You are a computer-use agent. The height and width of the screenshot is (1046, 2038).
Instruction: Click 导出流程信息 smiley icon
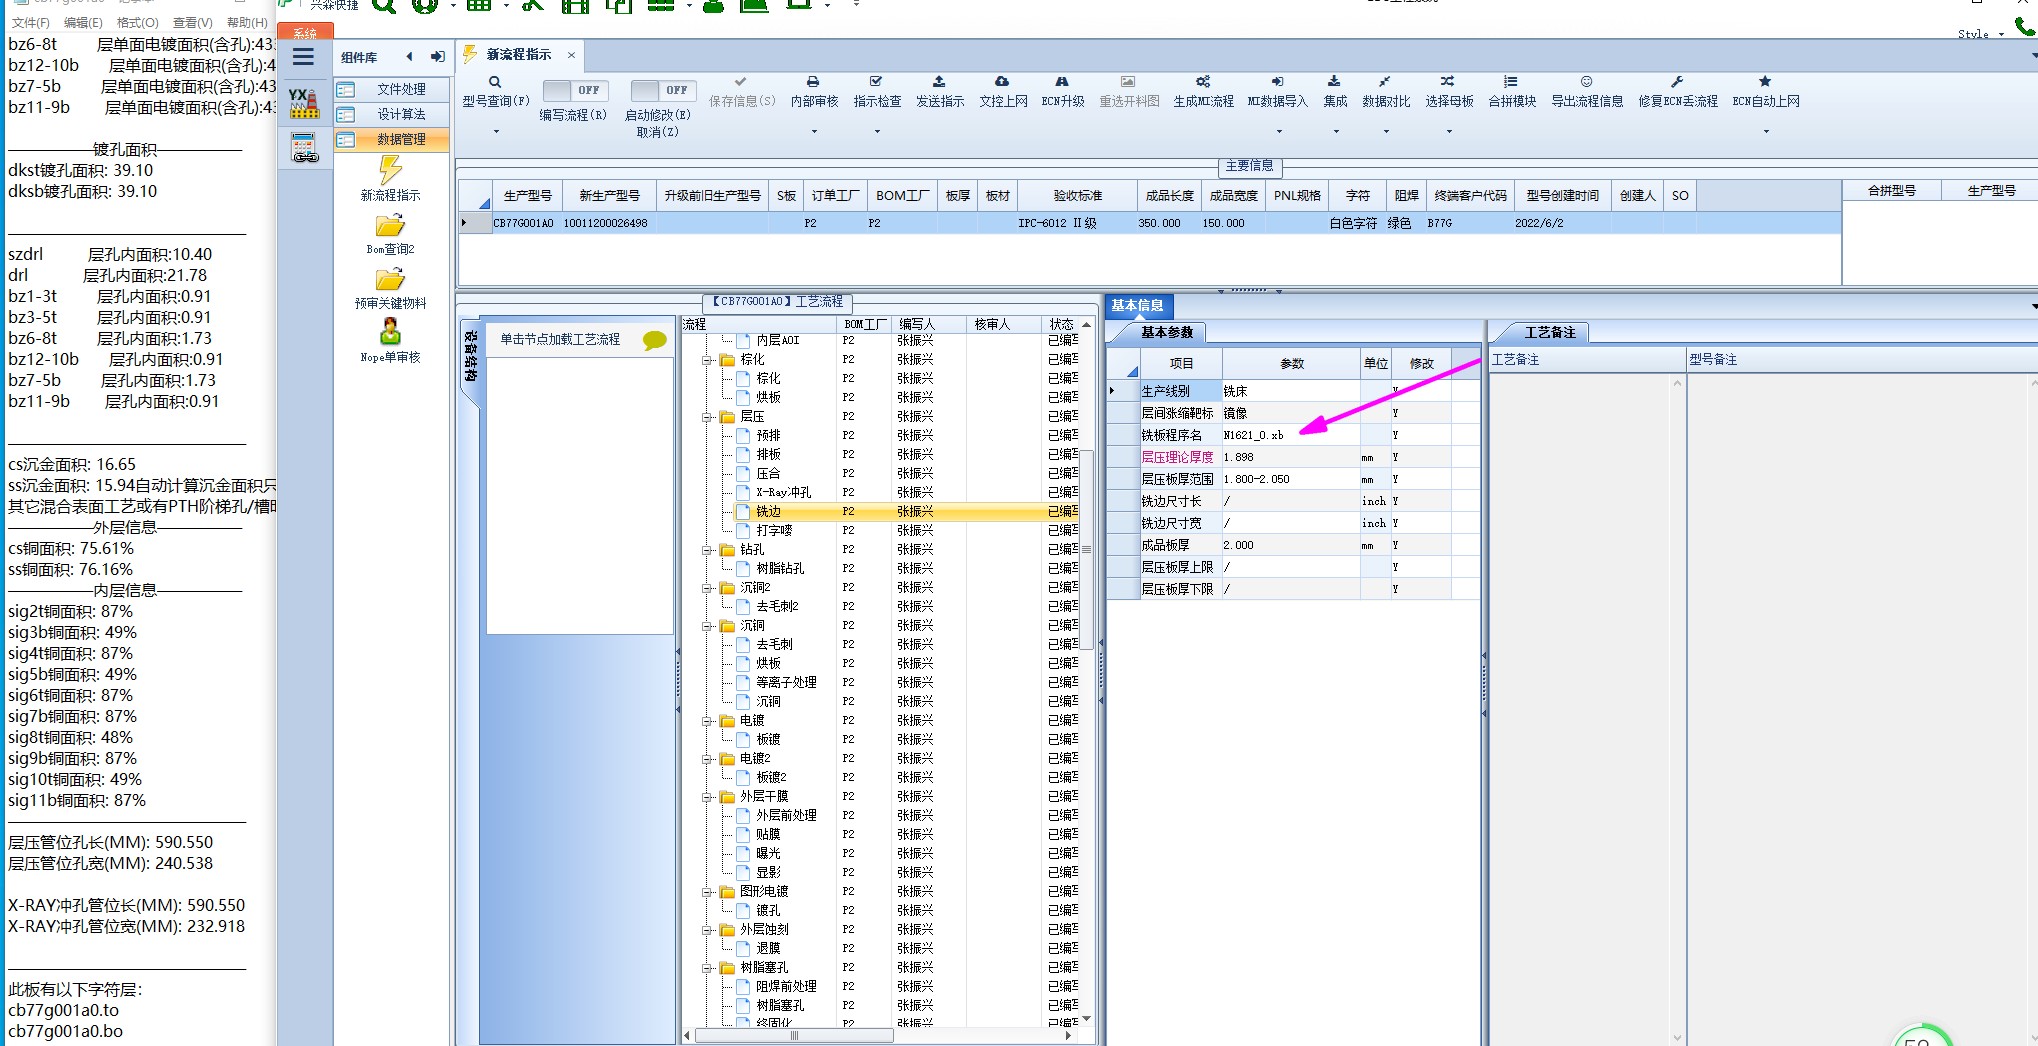1586,82
